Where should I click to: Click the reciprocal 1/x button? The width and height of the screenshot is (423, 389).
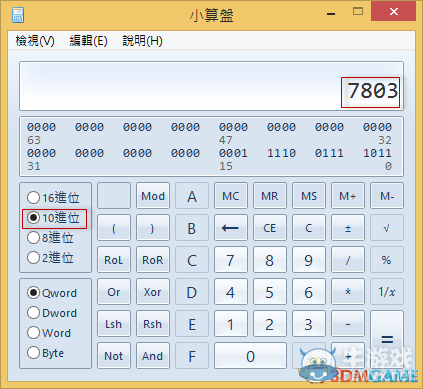387,292
